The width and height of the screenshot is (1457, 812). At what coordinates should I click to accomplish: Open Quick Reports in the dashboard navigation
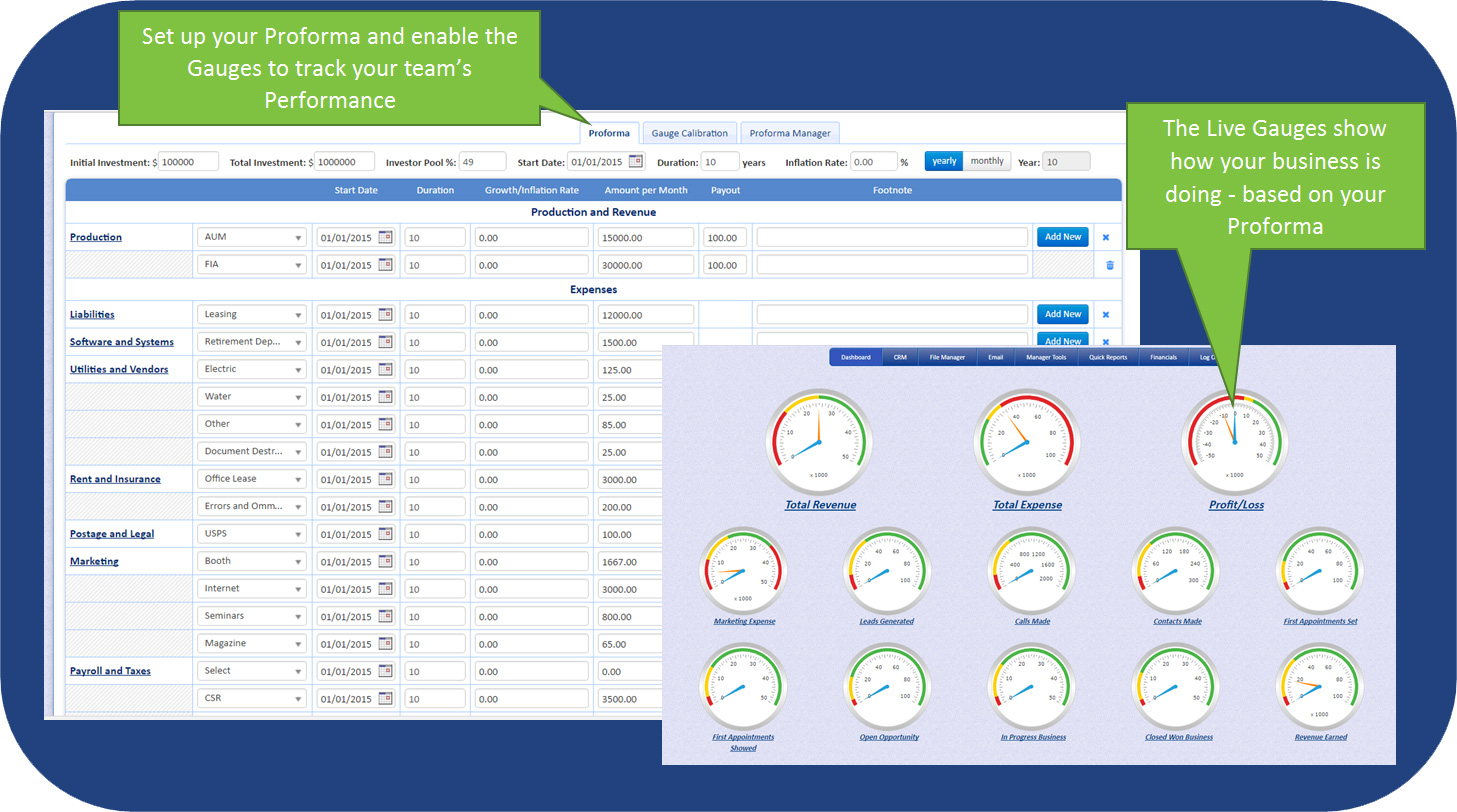point(1108,357)
